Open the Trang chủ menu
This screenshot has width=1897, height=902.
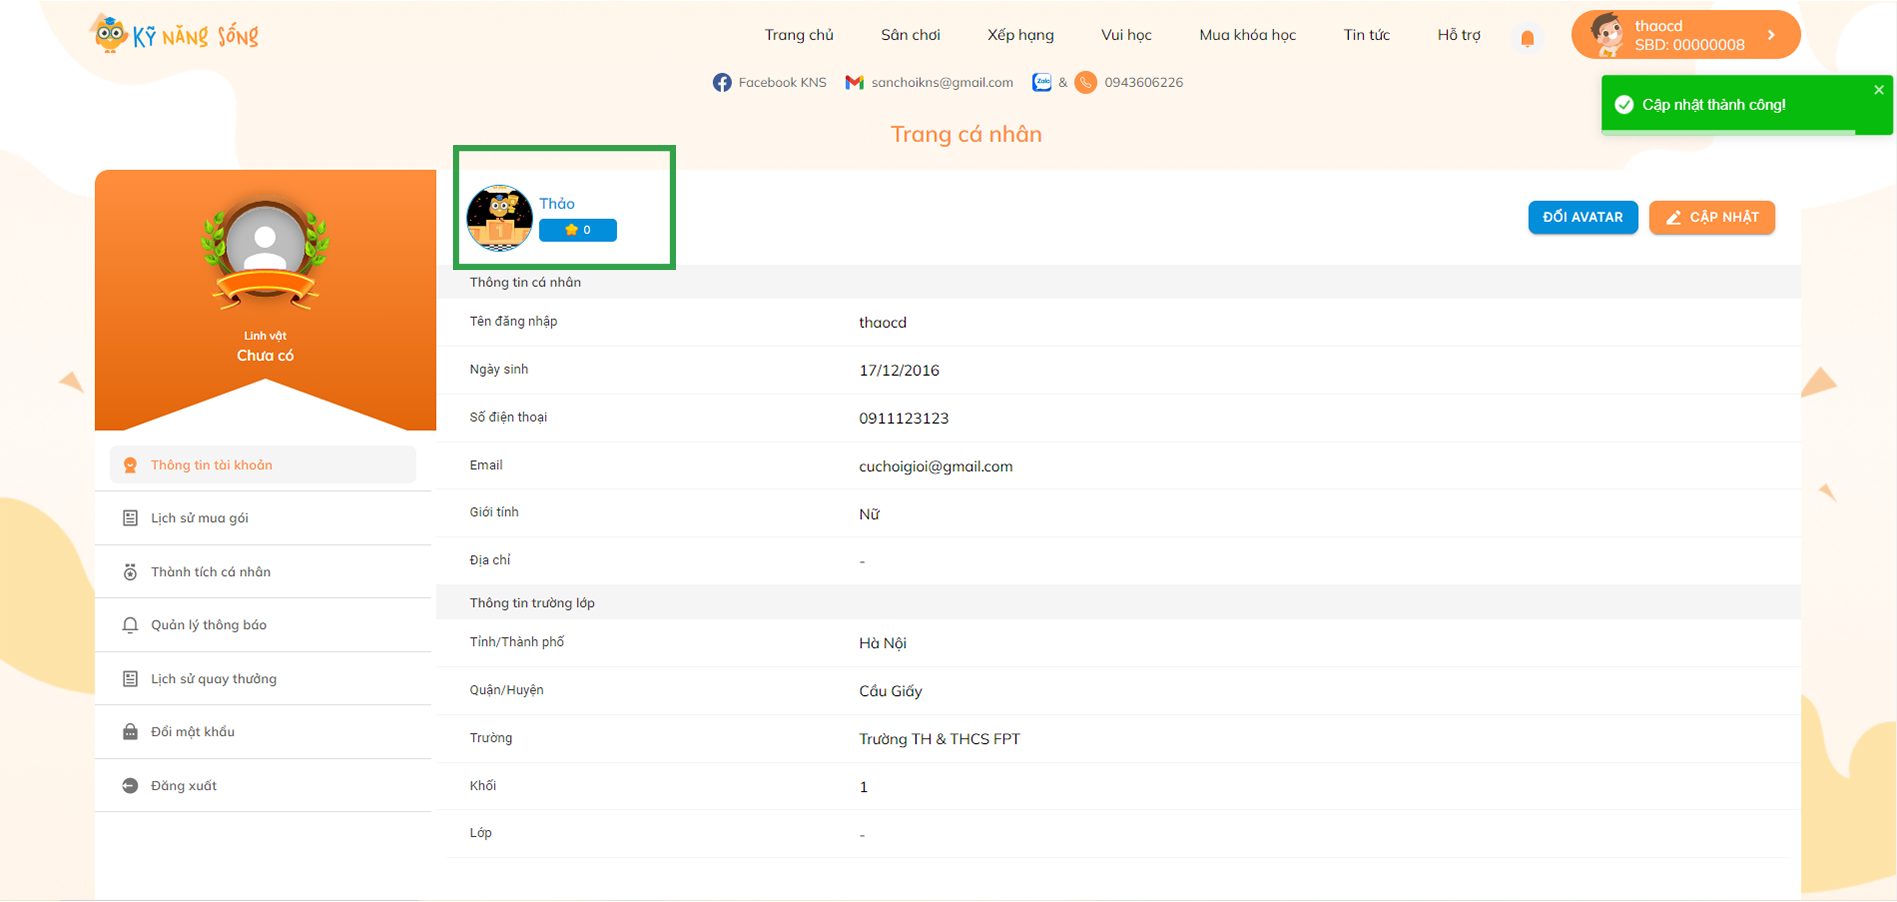coord(798,35)
